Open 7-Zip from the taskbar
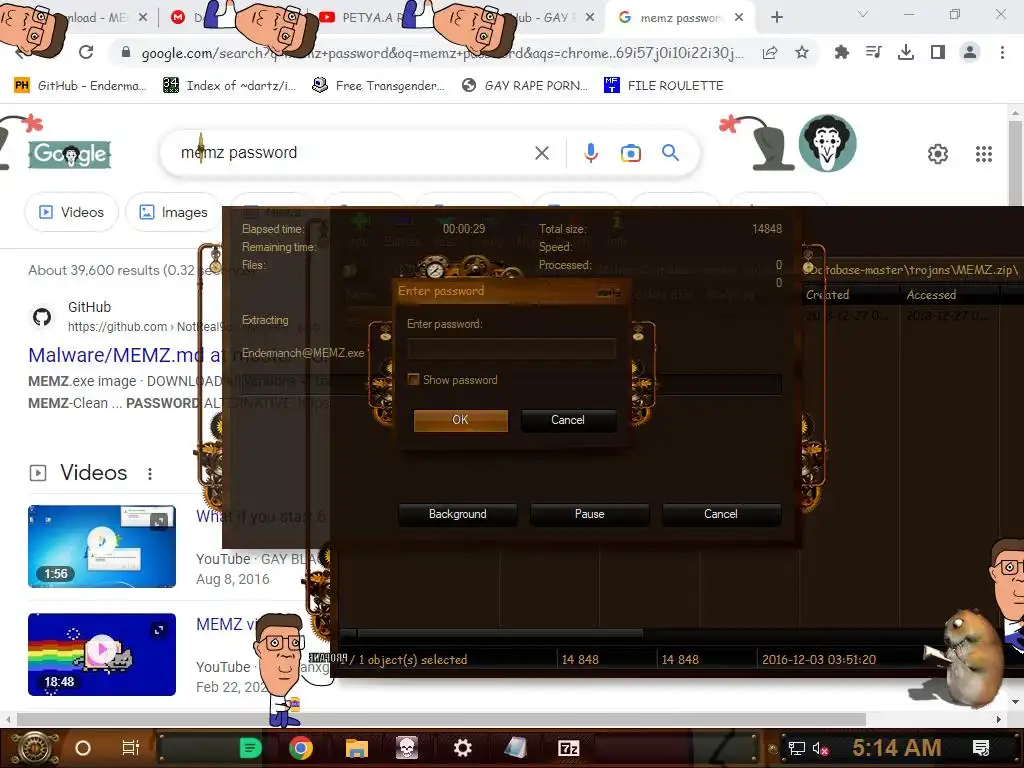This screenshot has width=1024, height=768. [568, 748]
